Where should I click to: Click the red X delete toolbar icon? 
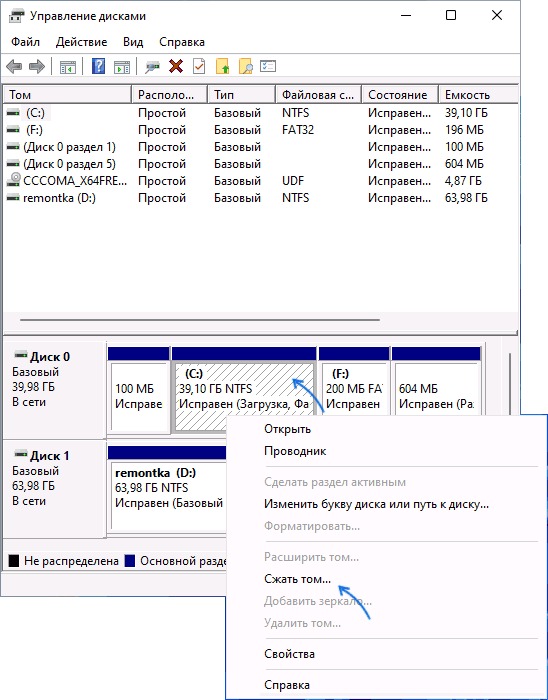click(x=176, y=67)
